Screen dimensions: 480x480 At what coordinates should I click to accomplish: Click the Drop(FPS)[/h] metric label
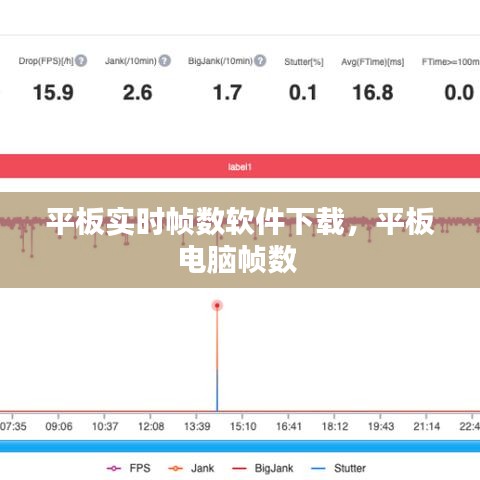click(x=46, y=61)
